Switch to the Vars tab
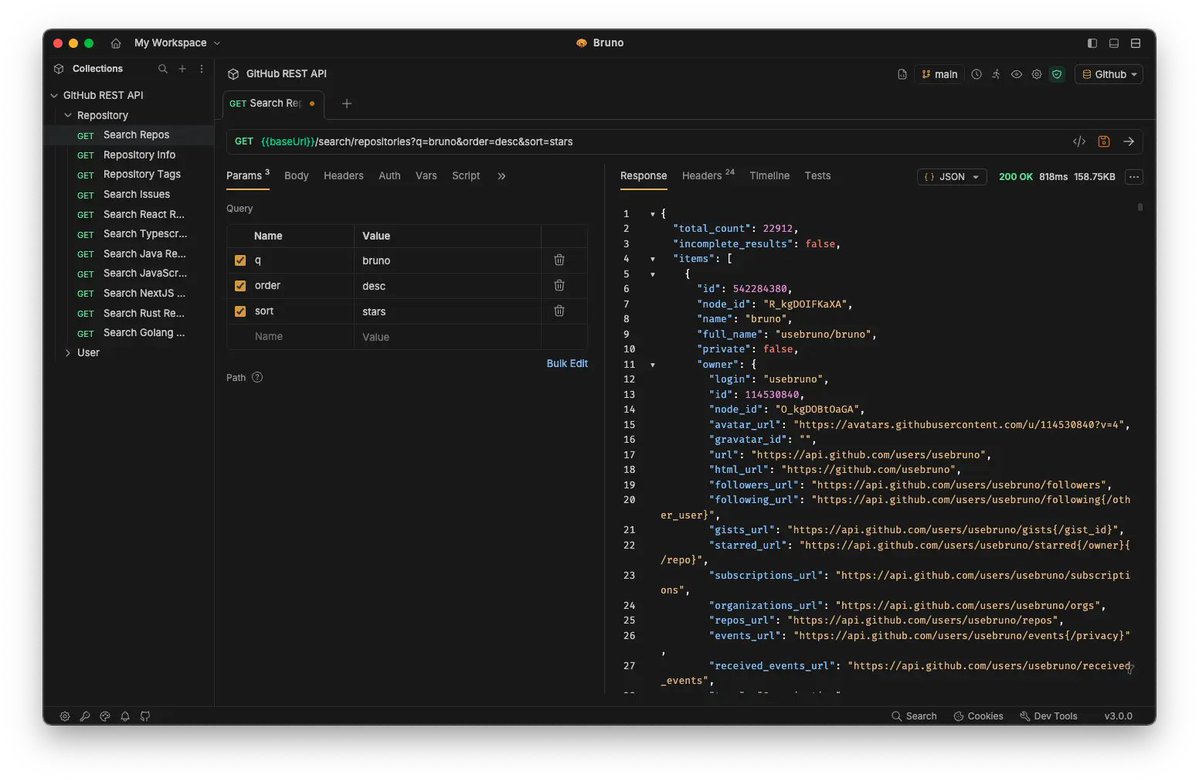The height and width of the screenshot is (782, 1199). tap(426, 176)
